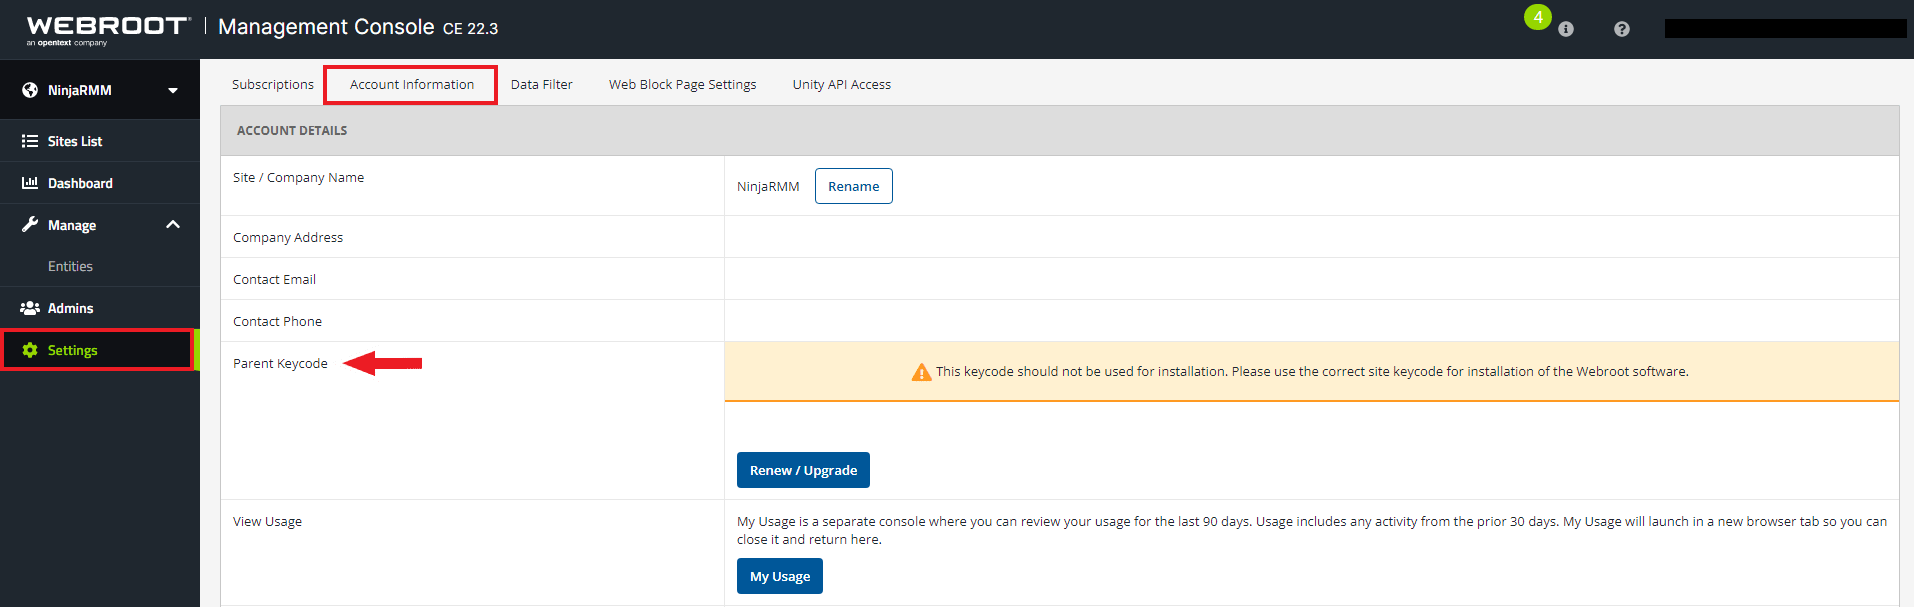
Task: Click the Admins people icon
Action: click(30, 308)
